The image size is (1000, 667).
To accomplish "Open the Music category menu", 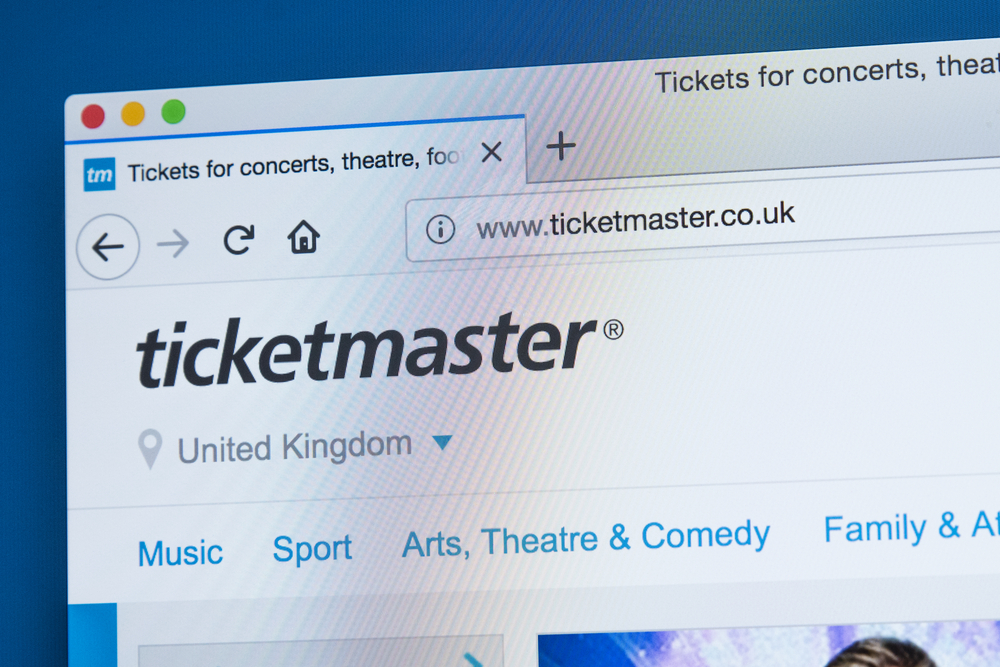I will [180, 553].
